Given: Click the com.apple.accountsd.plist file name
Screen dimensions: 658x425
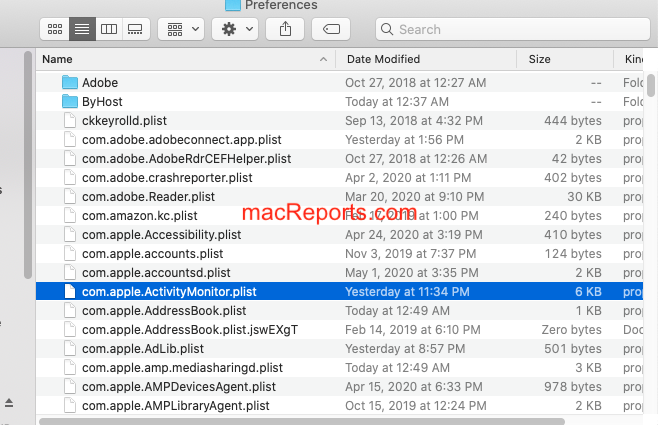Looking at the screenshot, I should pyautogui.click(x=156, y=273).
